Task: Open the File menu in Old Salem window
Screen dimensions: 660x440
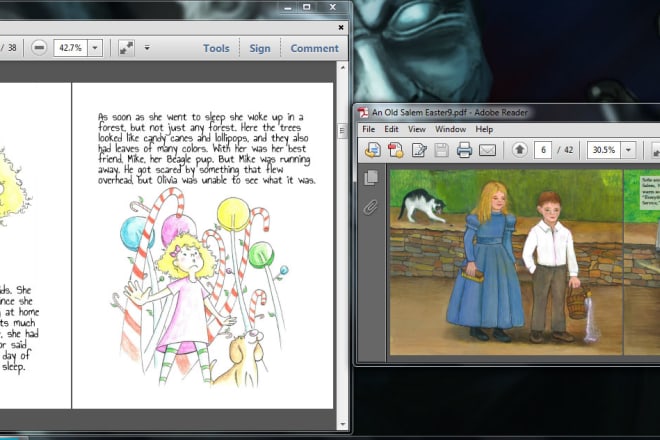Action: click(x=368, y=129)
